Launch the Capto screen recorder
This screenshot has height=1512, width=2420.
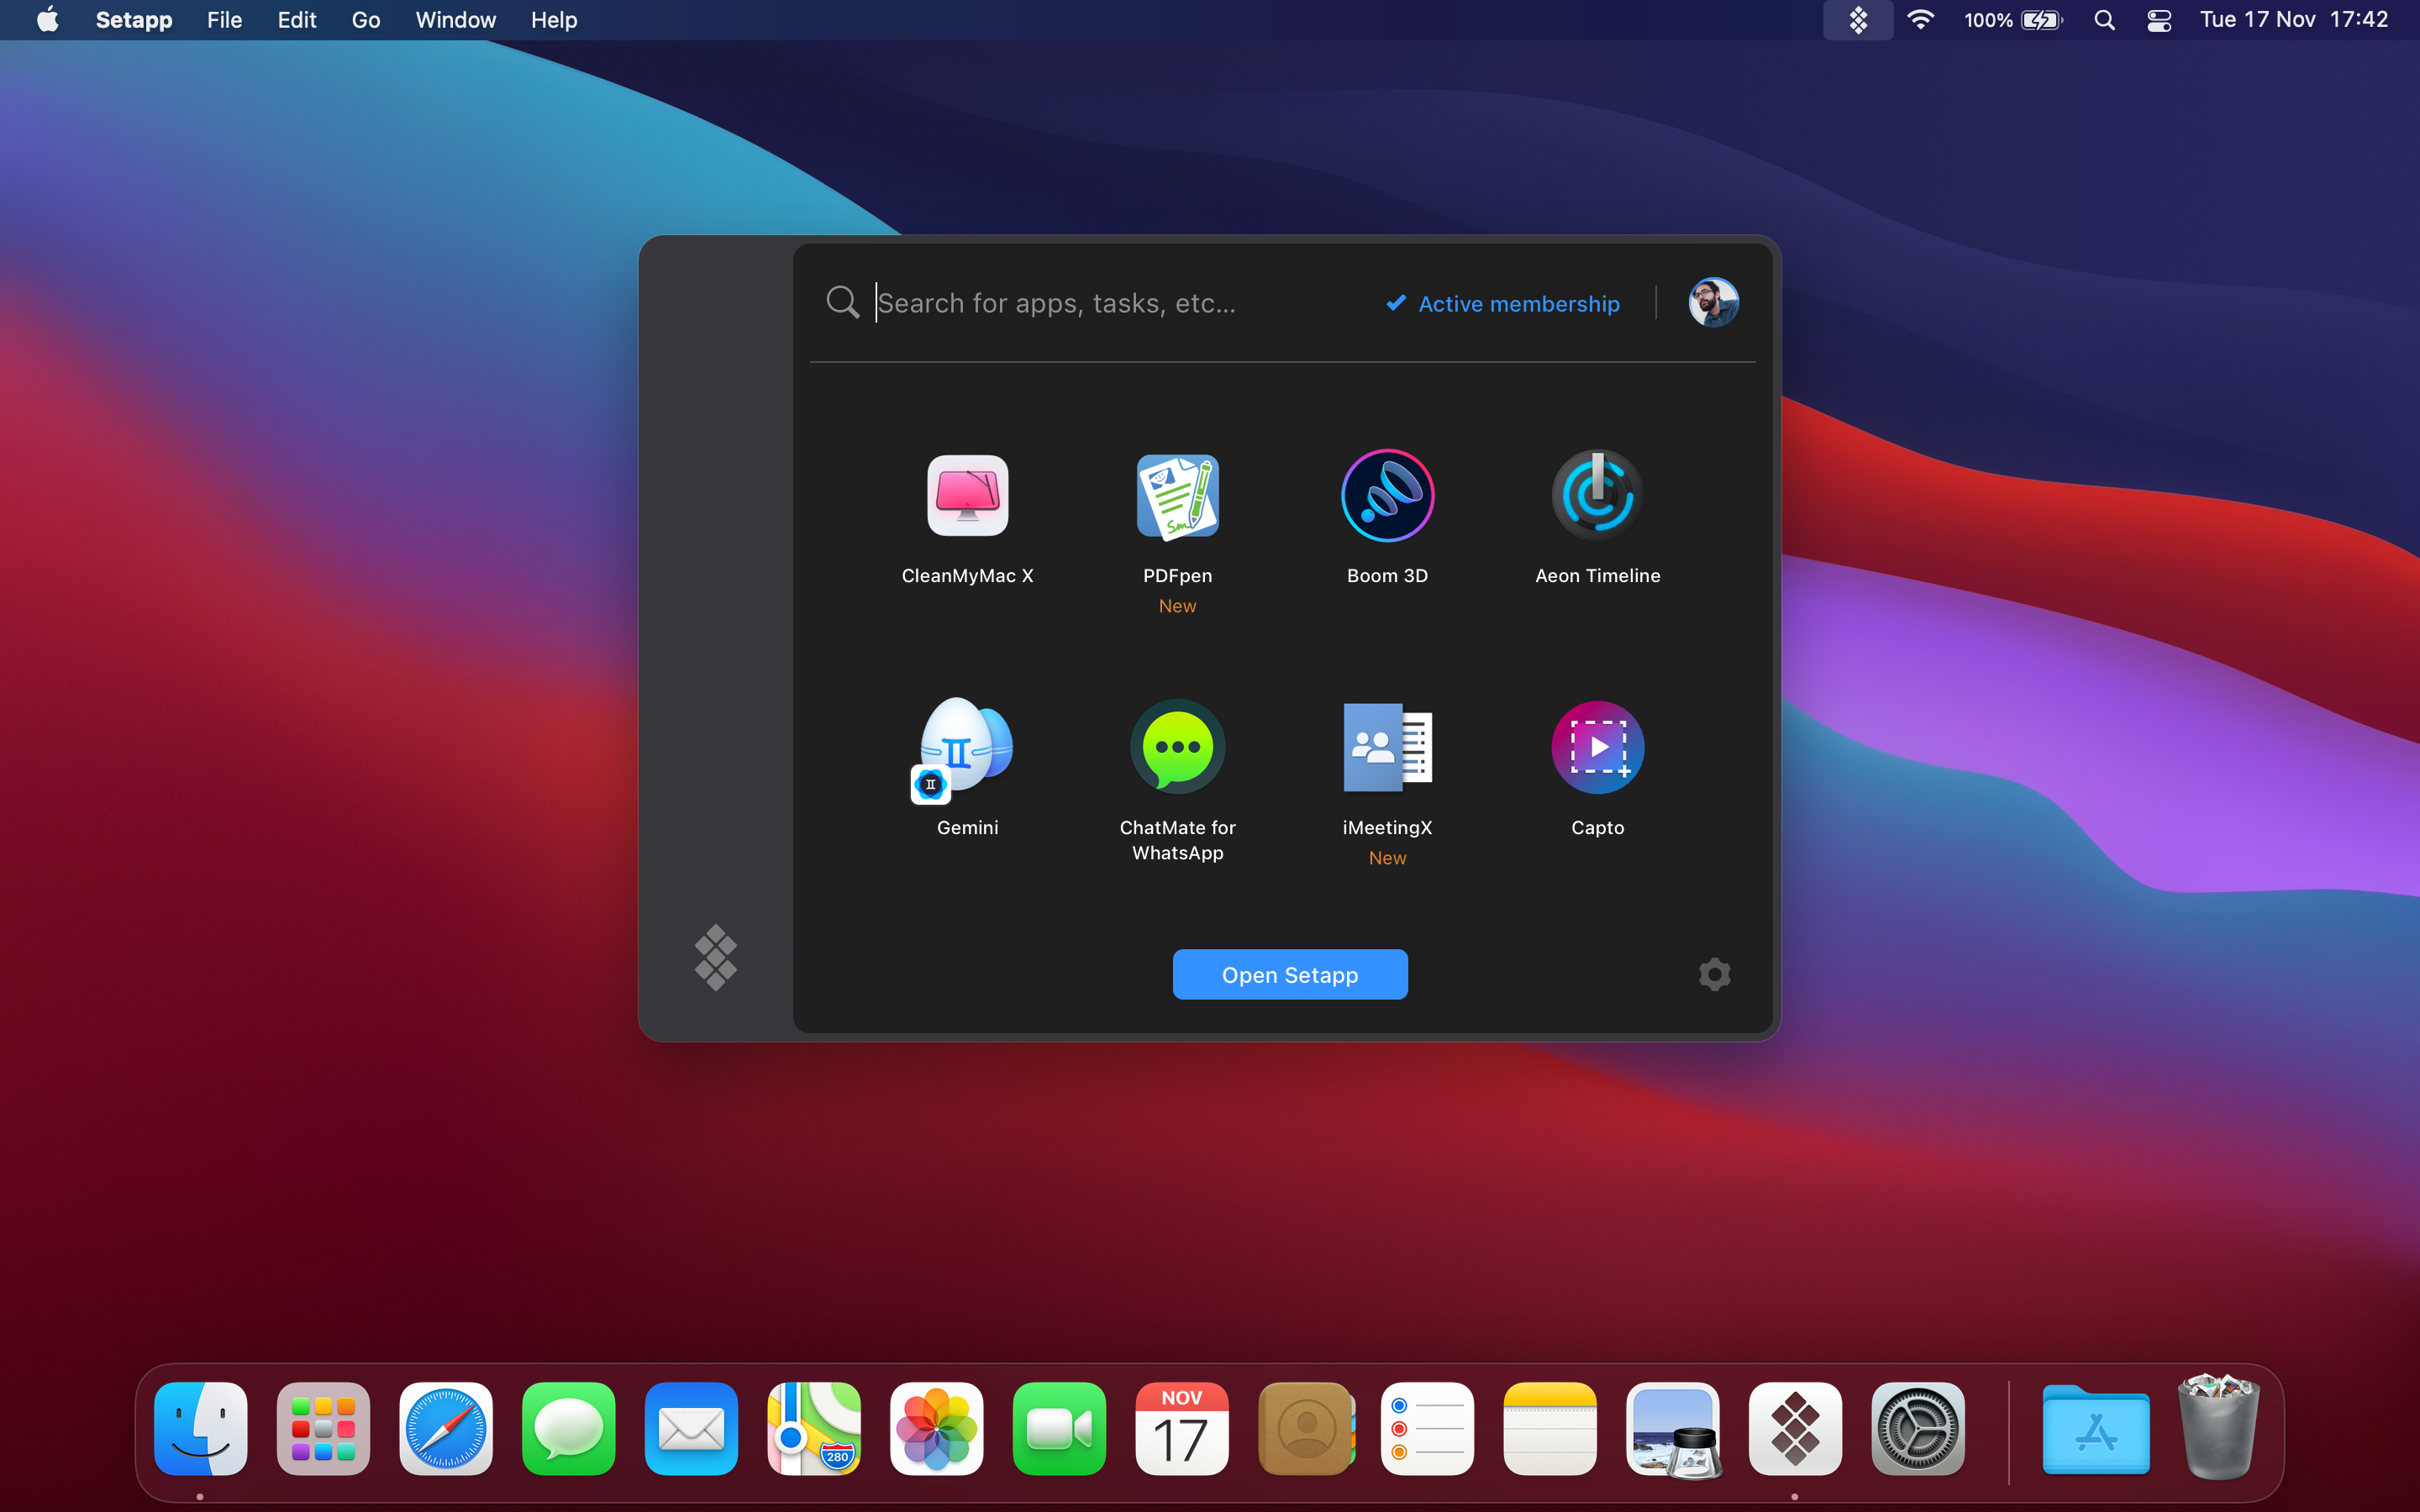[1597, 748]
